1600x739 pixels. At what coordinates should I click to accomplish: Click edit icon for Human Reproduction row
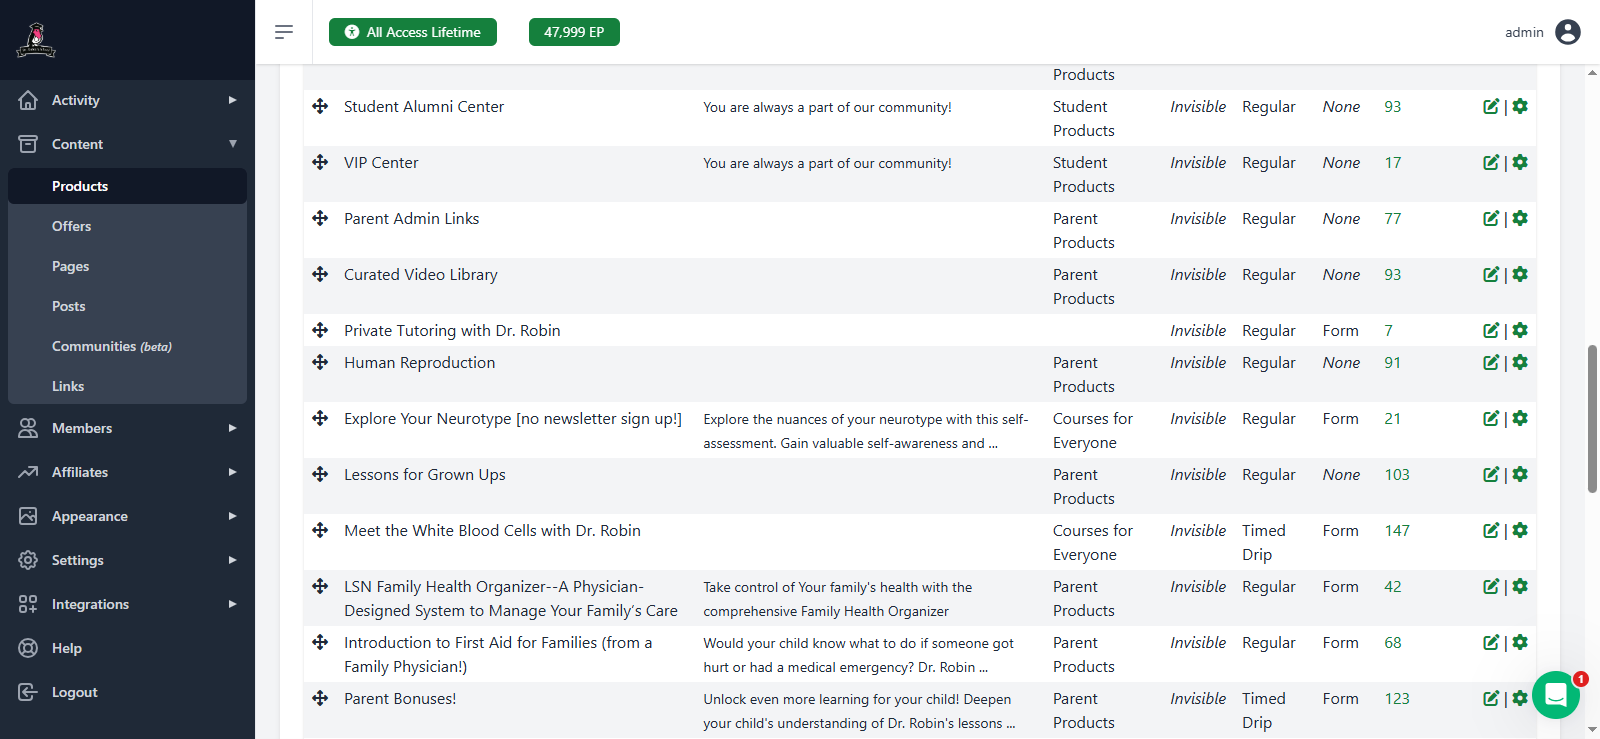coord(1490,363)
